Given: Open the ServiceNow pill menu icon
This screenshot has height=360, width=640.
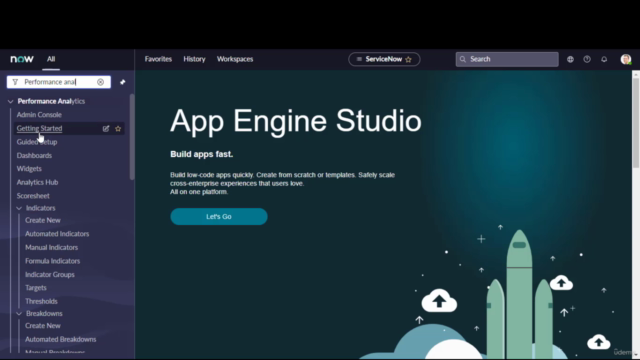Looking at the screenshot, I should pyautogui.click(x=359, y=59).
